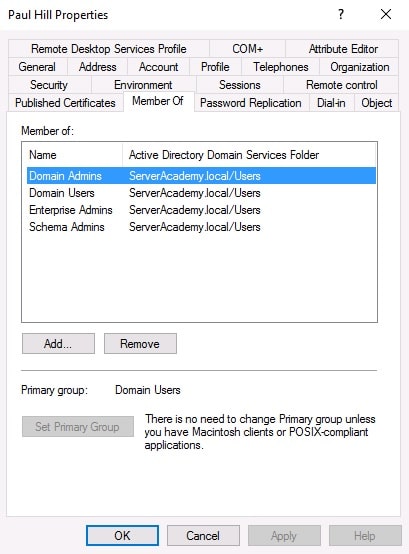The image size is (409, 554).
Task: Select the Enterprise Admins group entry
Action: pyautogui.click(x=201, y=210)
